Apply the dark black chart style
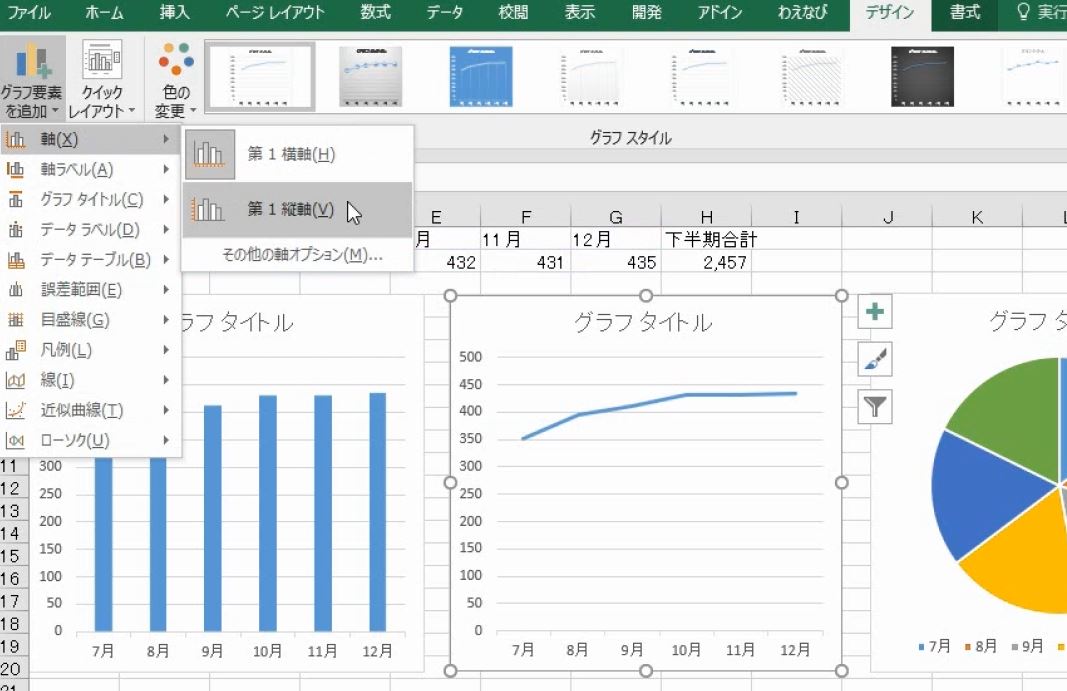This screenshot has height=691, width=1067. point(922,76)
